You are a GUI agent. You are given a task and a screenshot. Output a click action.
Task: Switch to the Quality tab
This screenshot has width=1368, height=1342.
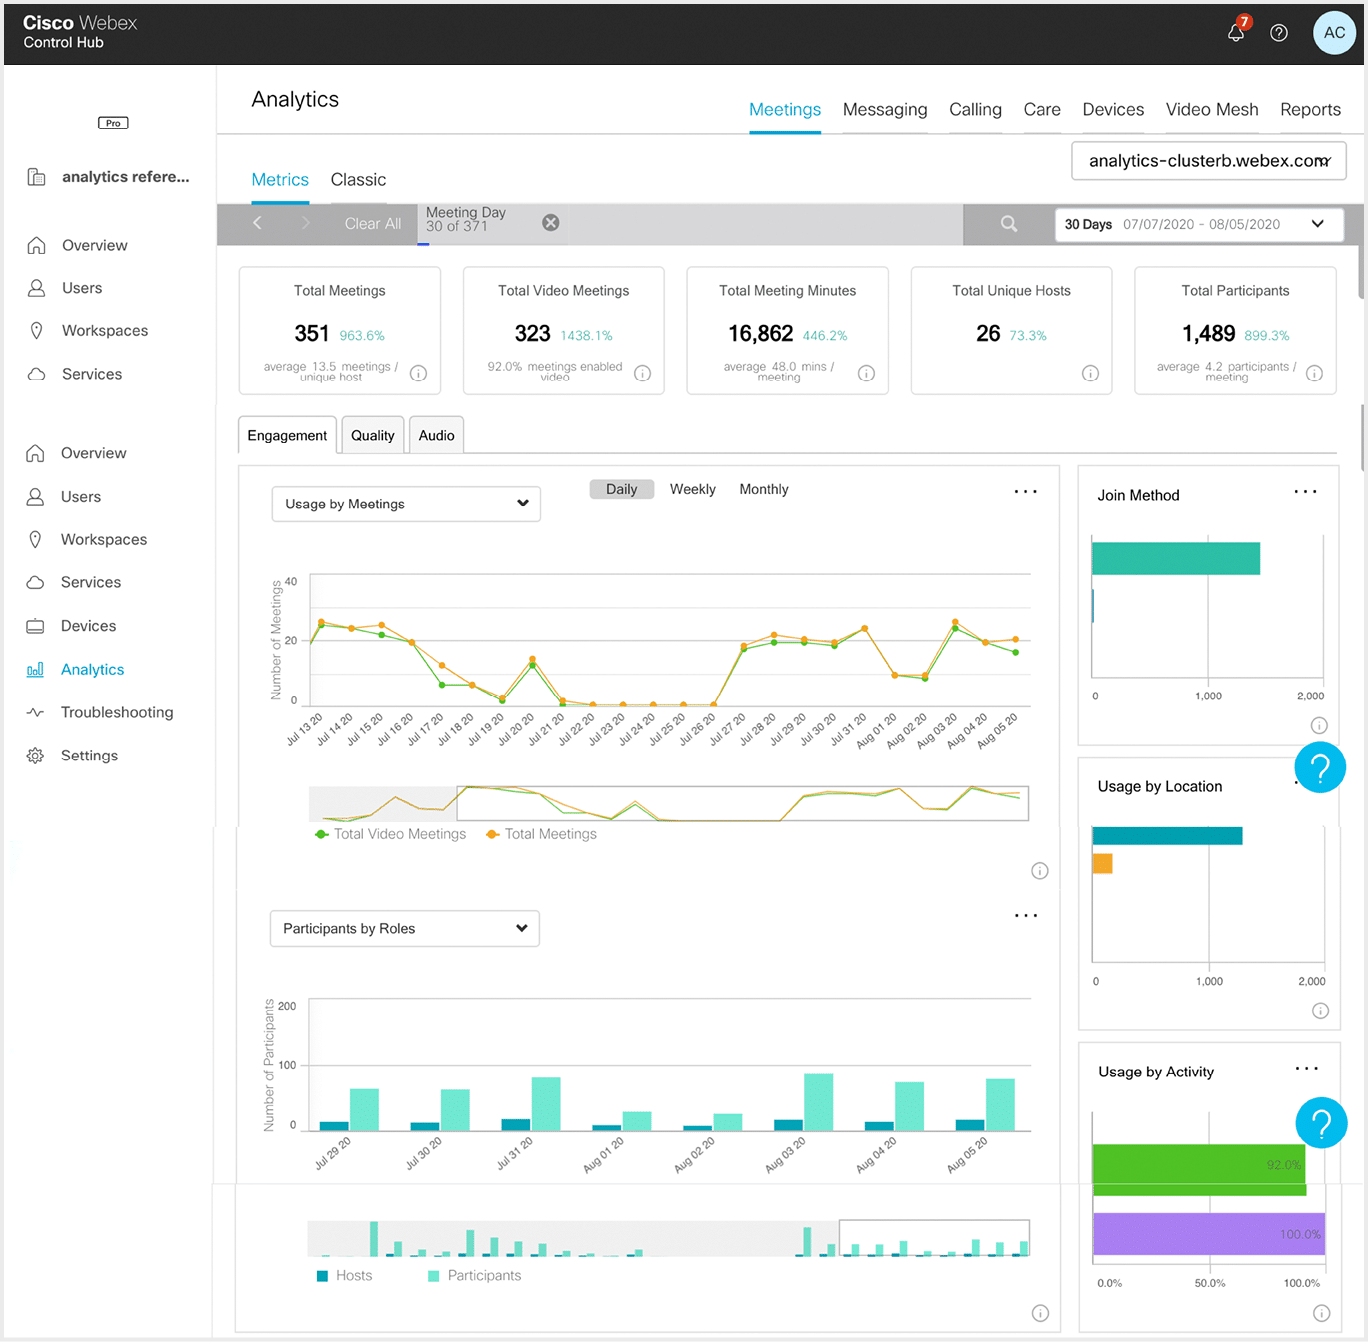tap(372, 435)
